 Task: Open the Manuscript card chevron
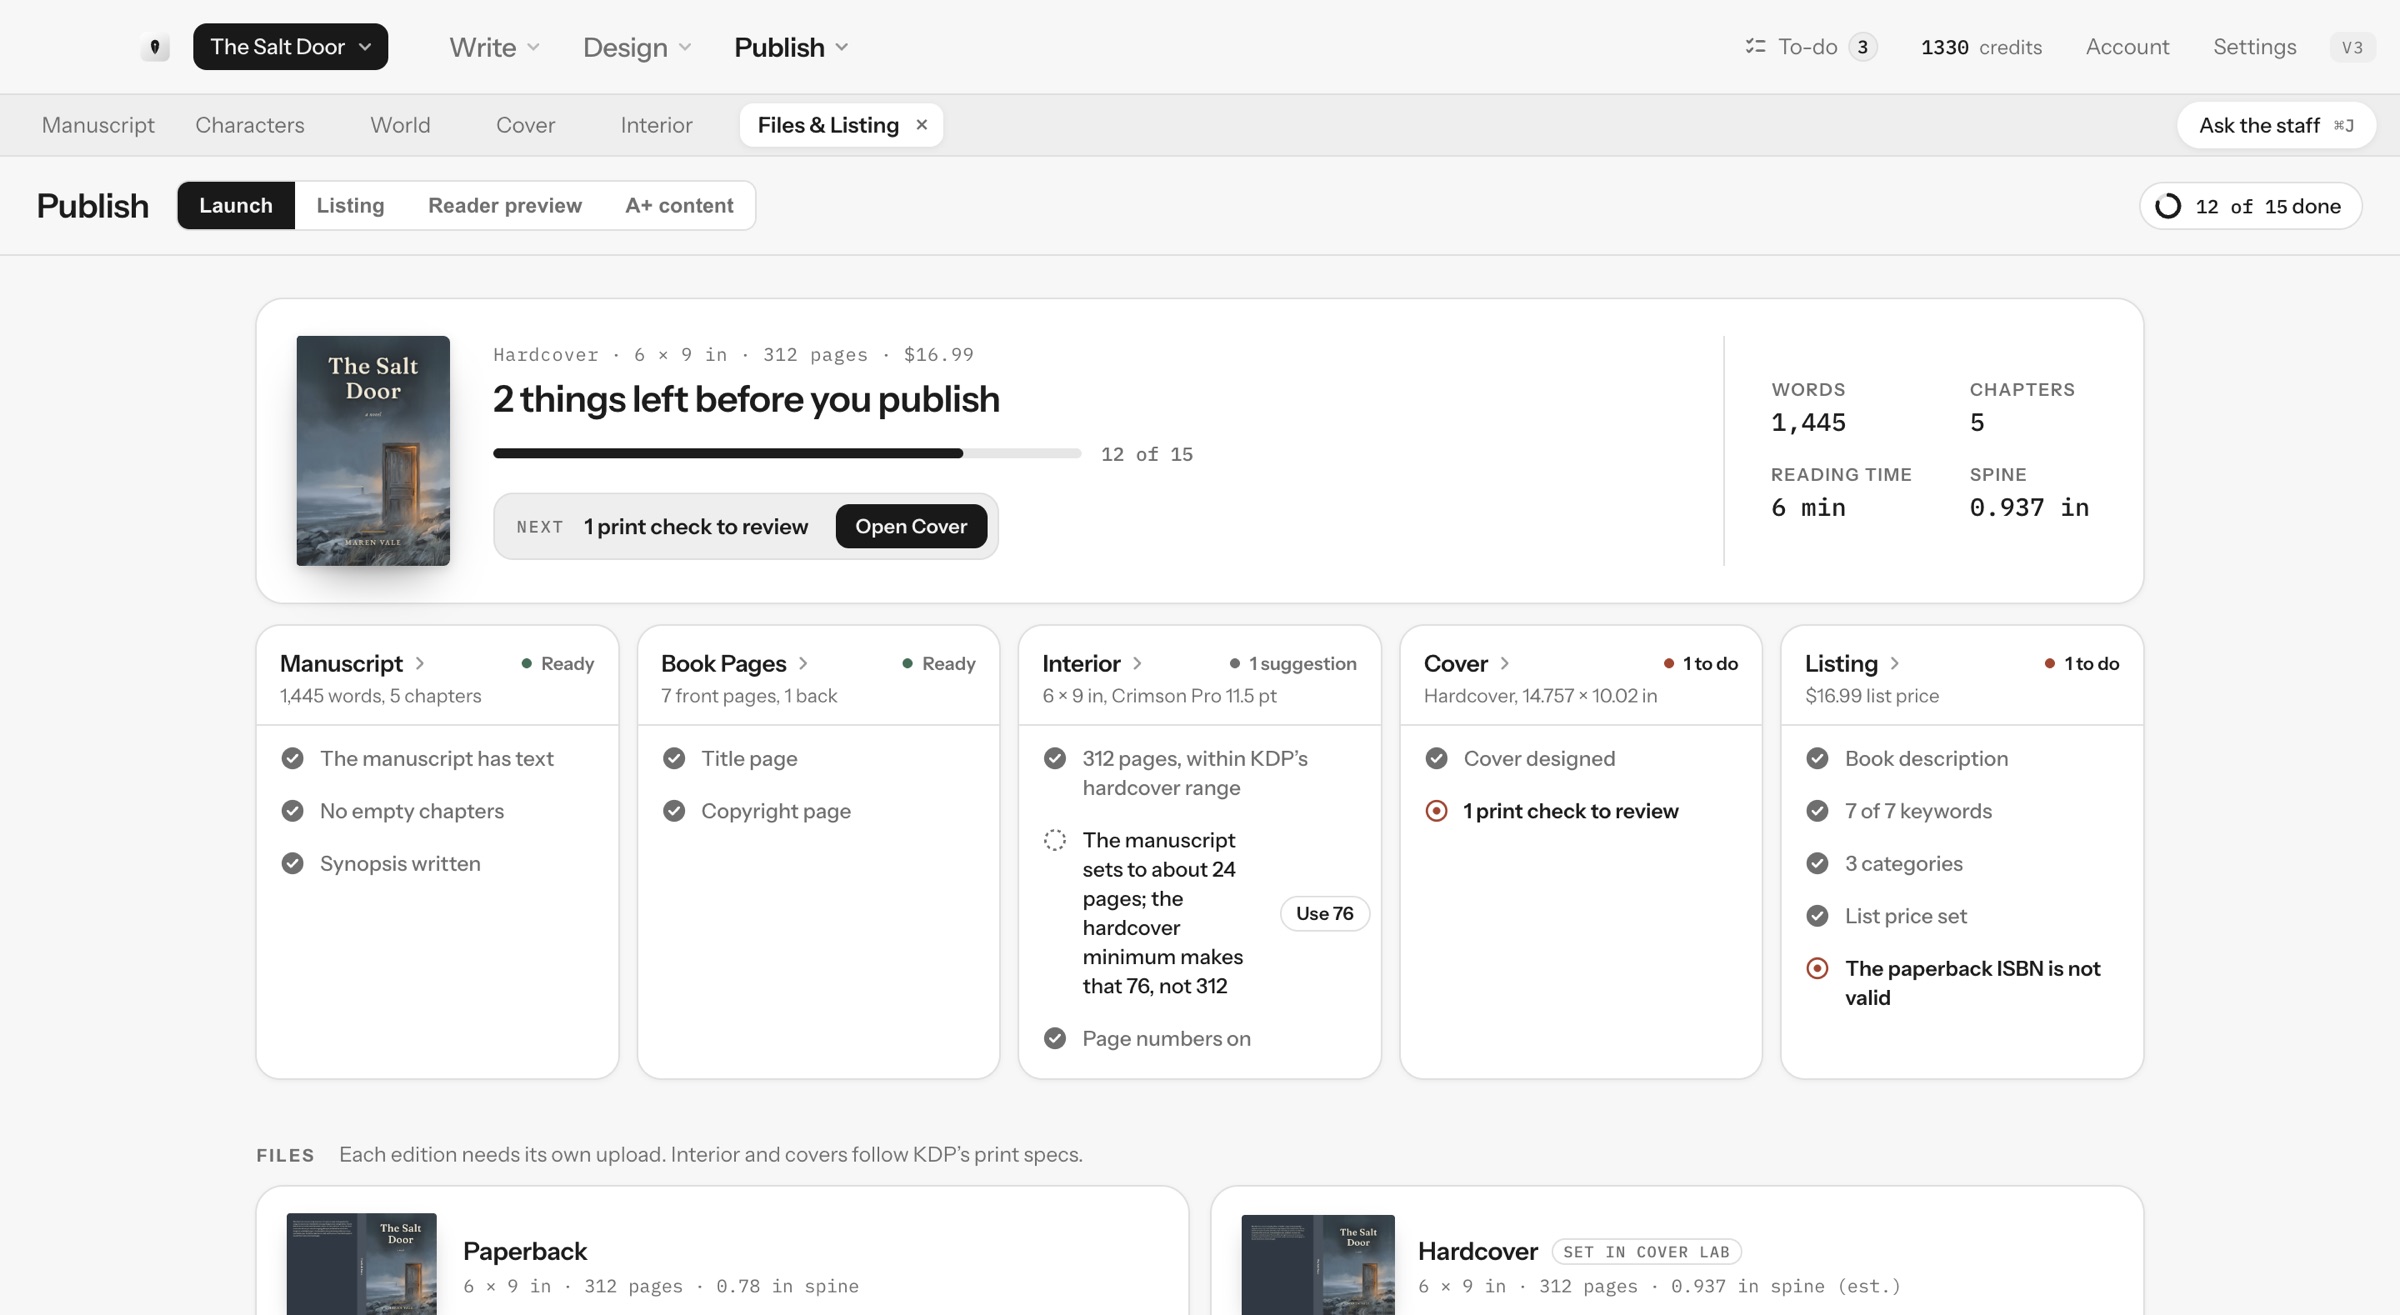click(x=420, y=663)
